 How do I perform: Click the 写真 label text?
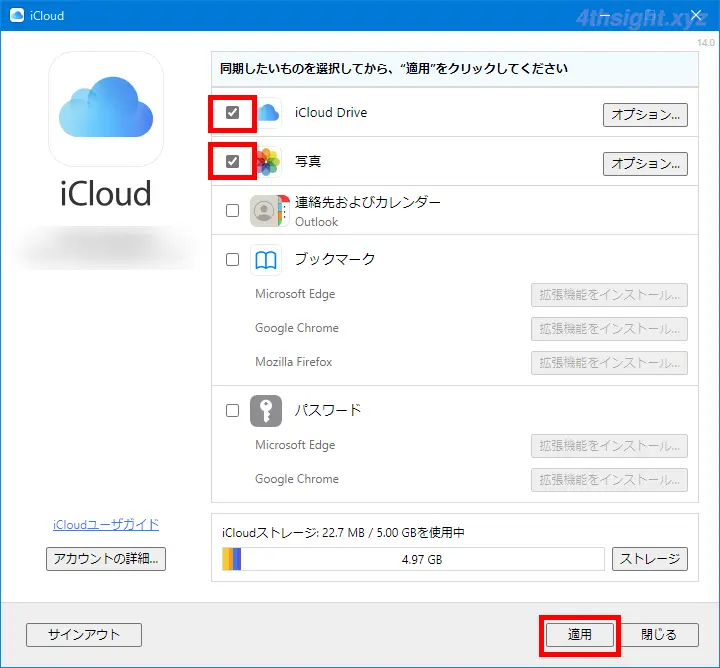[308, 162]
